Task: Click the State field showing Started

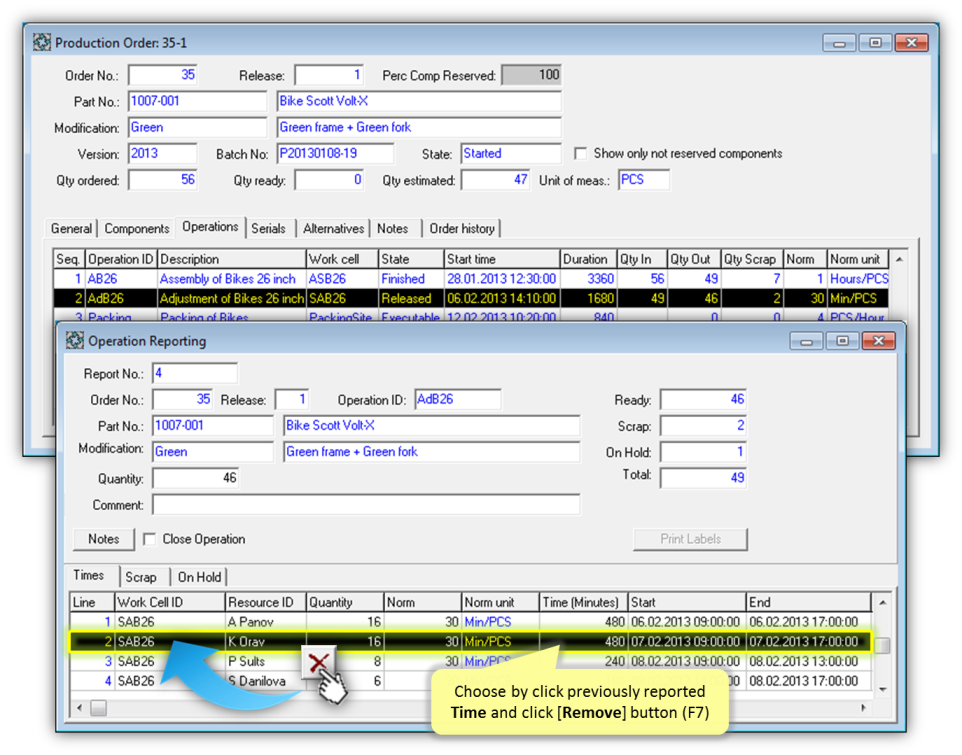Action: point(510,153)
